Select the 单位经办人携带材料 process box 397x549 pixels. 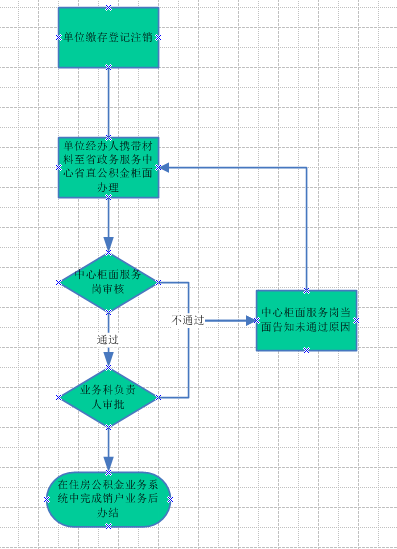click(x=109, y=168)
